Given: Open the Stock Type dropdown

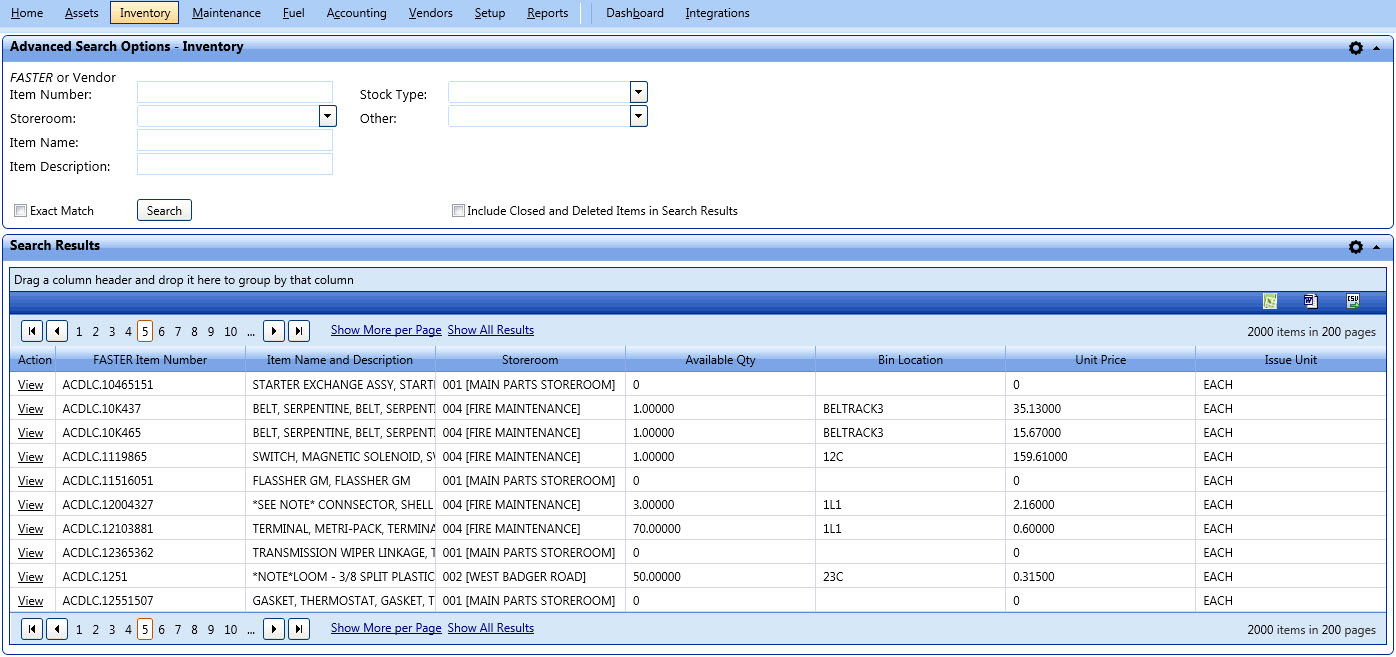Looking at the screenshot, I should coord(639,92).
